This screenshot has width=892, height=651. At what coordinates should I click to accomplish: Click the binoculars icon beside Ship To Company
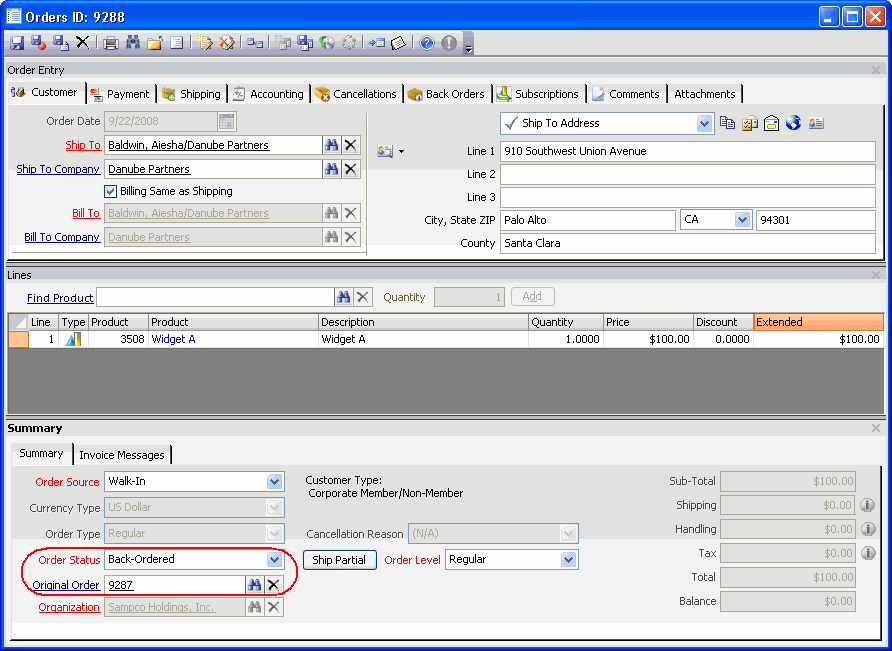pyautogui.click(x=332, y=169)
